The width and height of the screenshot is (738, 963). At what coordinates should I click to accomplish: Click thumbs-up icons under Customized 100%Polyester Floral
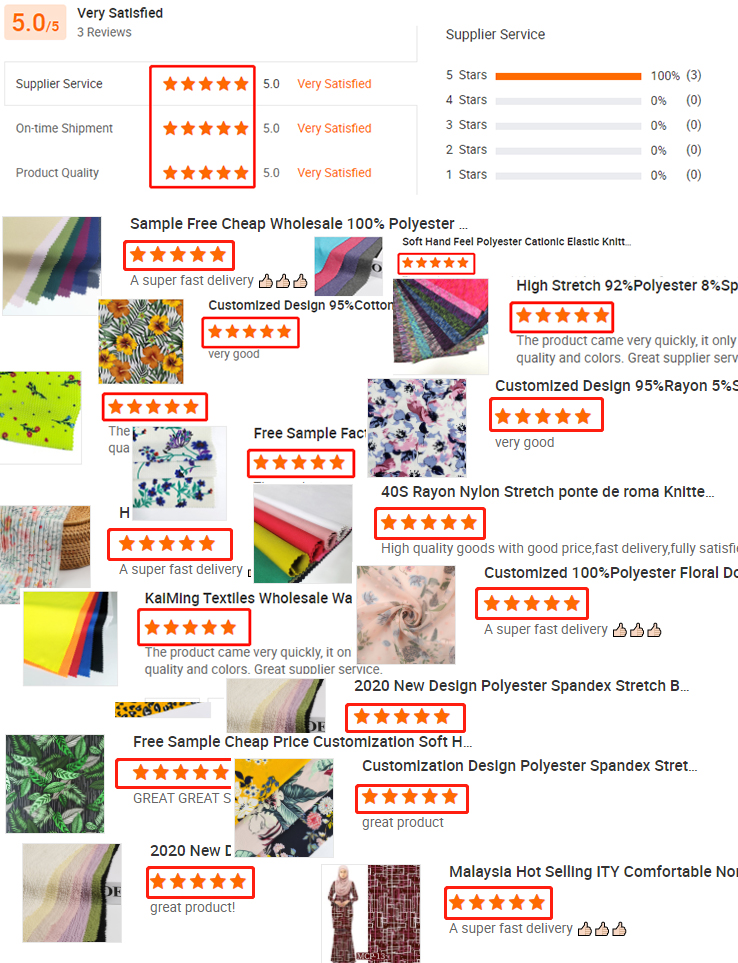[x=637, y=630]
